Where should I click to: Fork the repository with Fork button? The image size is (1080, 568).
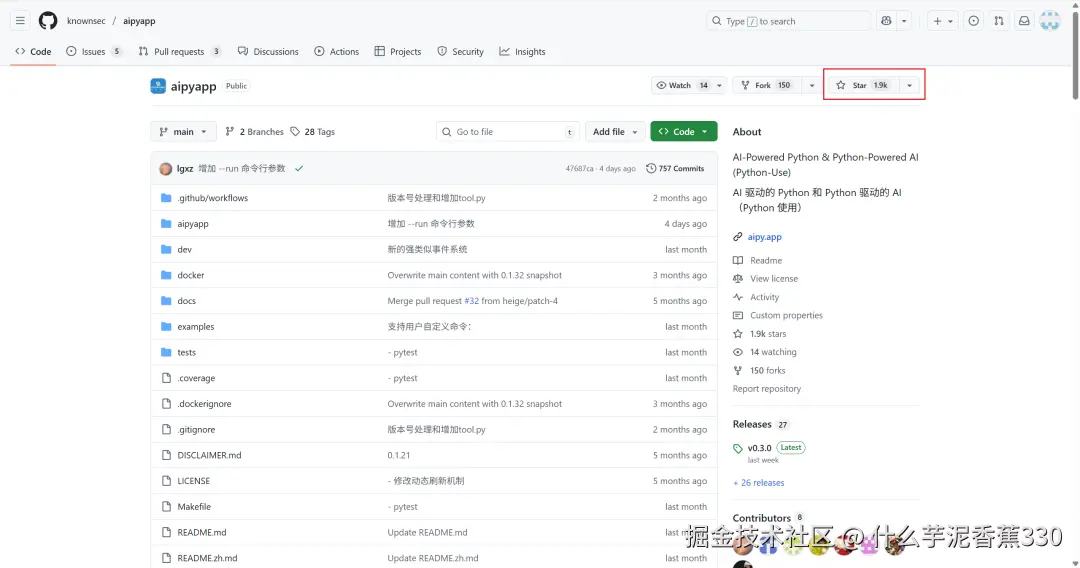(x=767, y=85)
